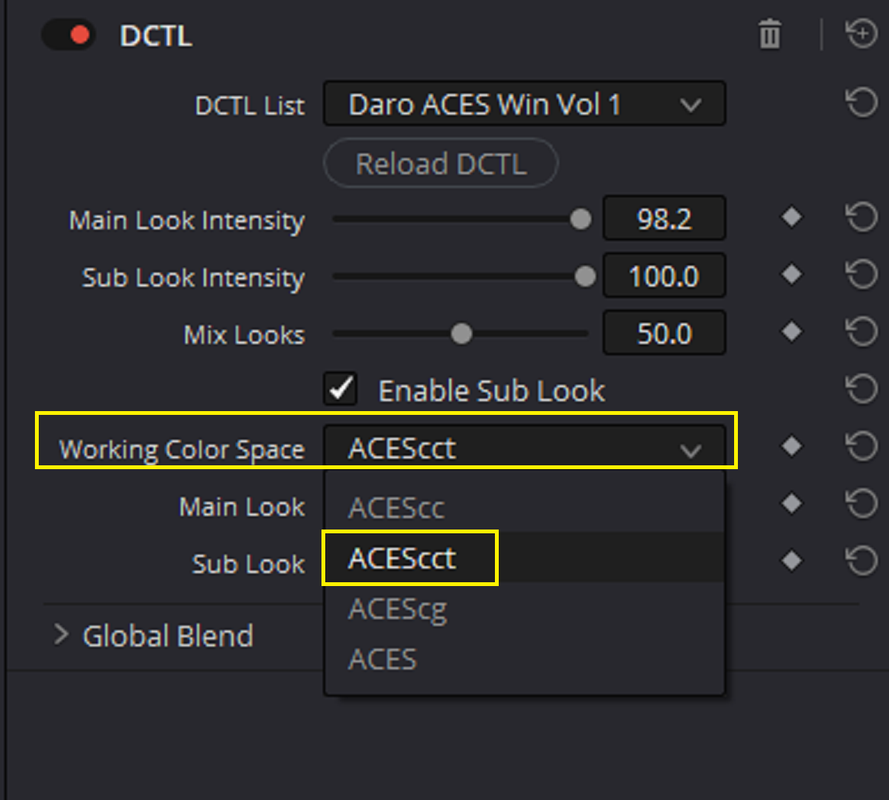Click the Mix Looks slider handle
This screenshot has height=800, width=889.
pyautogui.click(x=462, y=333)
